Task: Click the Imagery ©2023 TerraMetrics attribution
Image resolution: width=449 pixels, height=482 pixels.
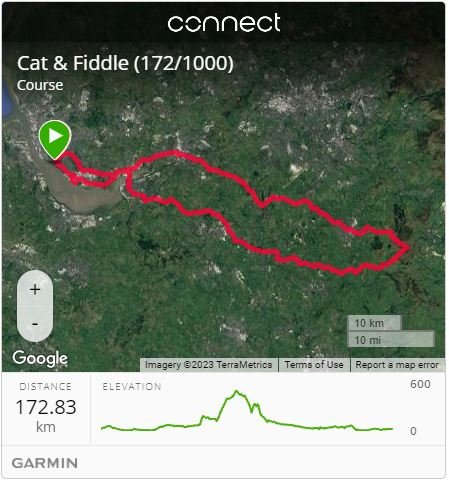Action: tap(208, 365)
